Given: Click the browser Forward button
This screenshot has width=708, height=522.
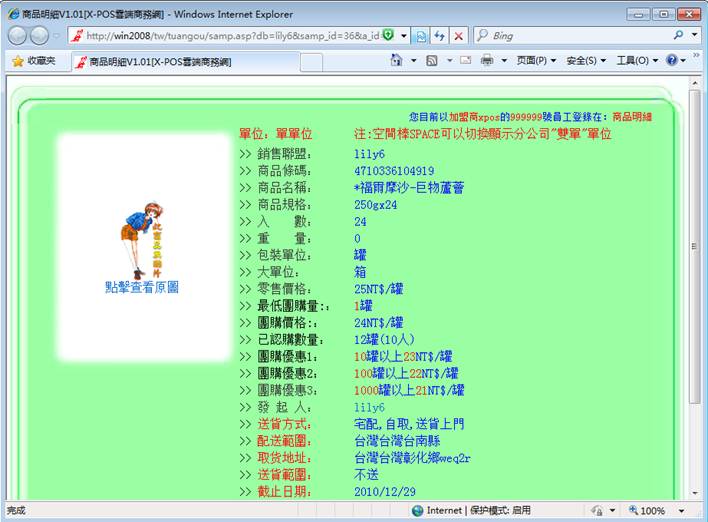Looking at the screenshot, I should (40, 35).
